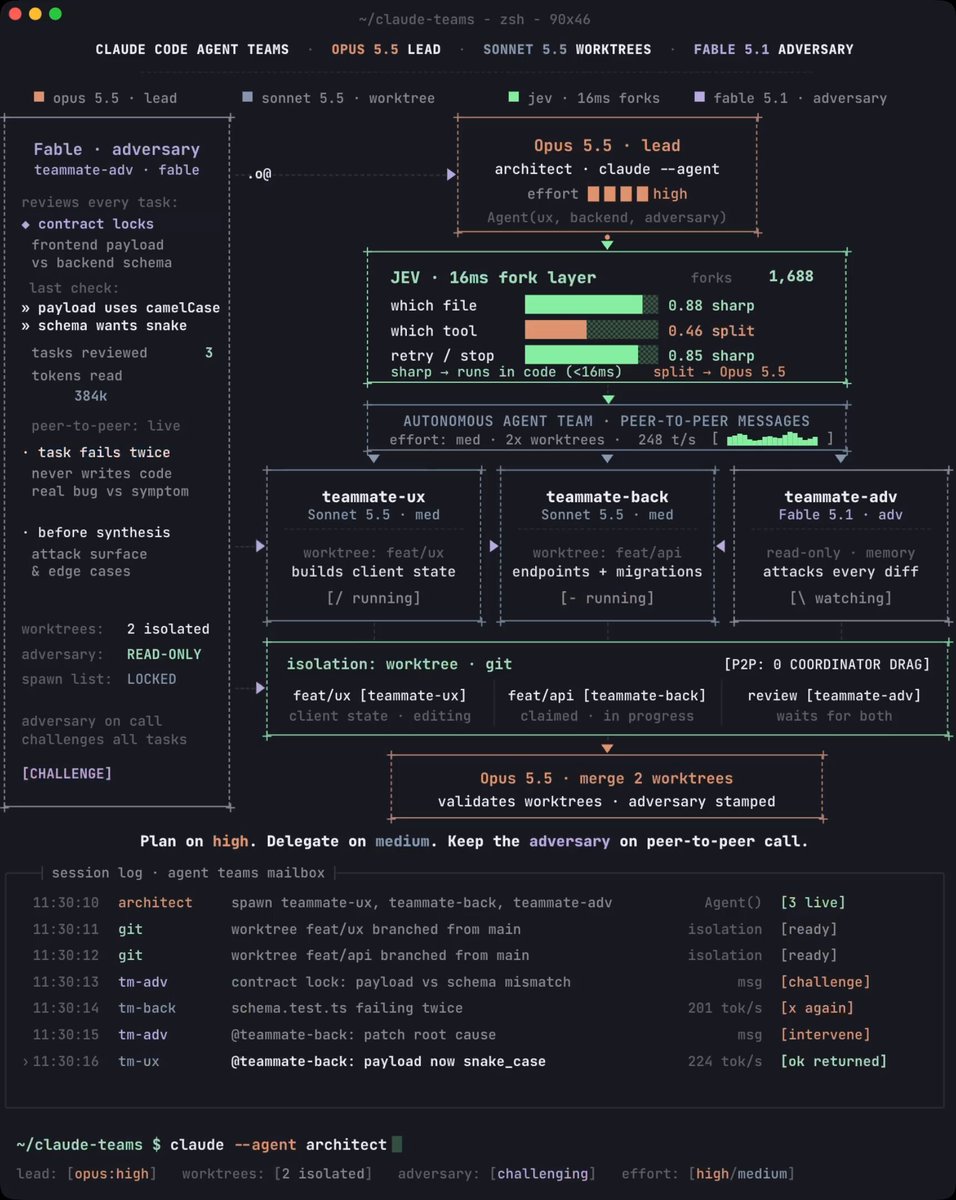Click the yellow macOS minimize dot
Screen dimensions: 956x1200
[x=35, y=14]
